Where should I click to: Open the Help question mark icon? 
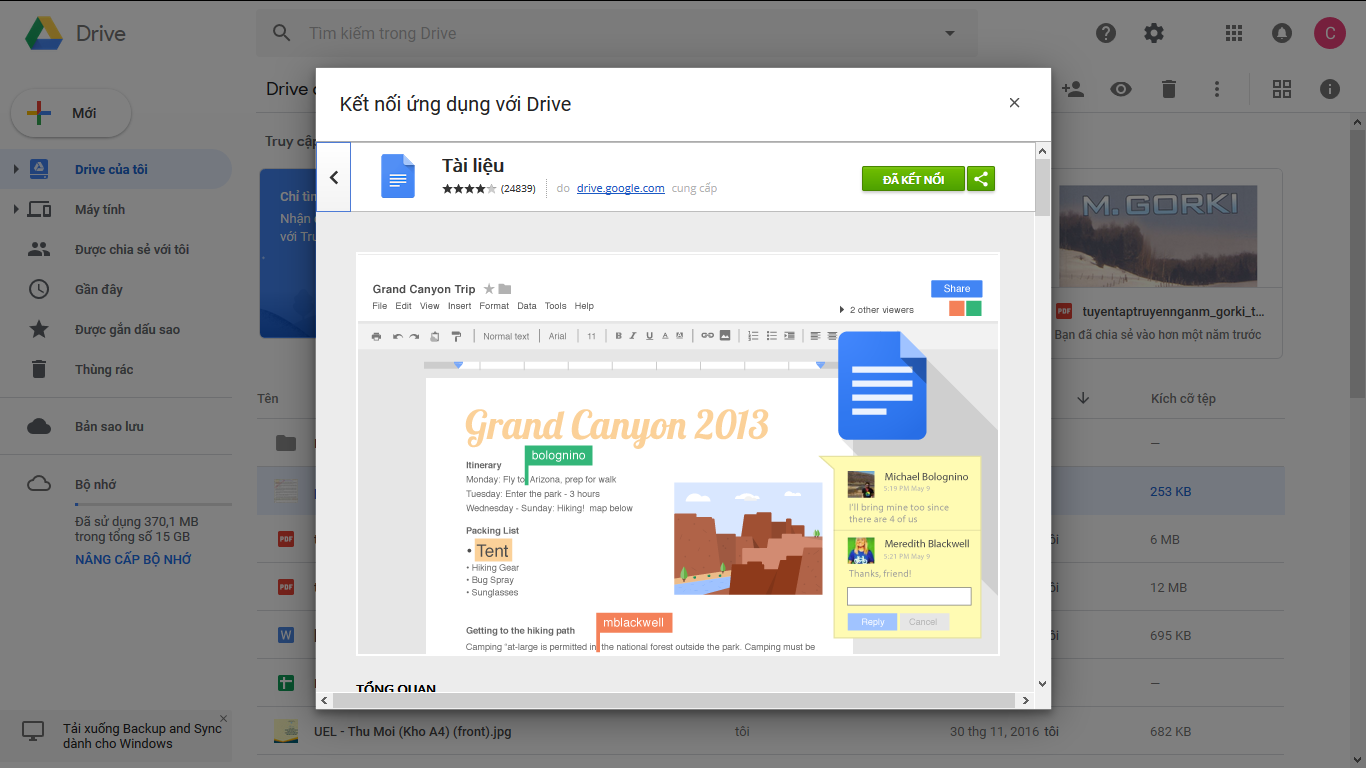[x=1106, y=33]
